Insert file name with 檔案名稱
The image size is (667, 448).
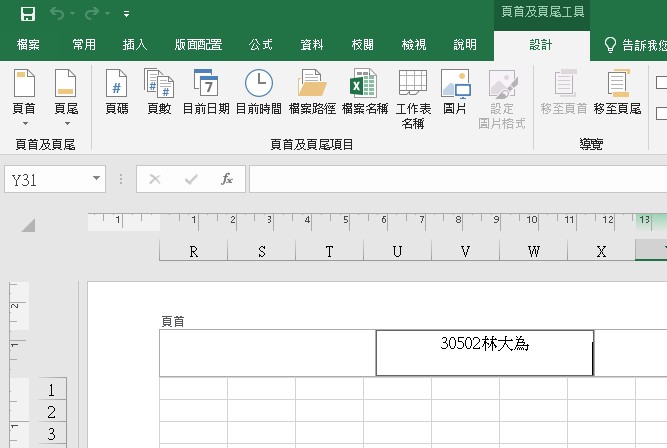click(x=364, y=92)
